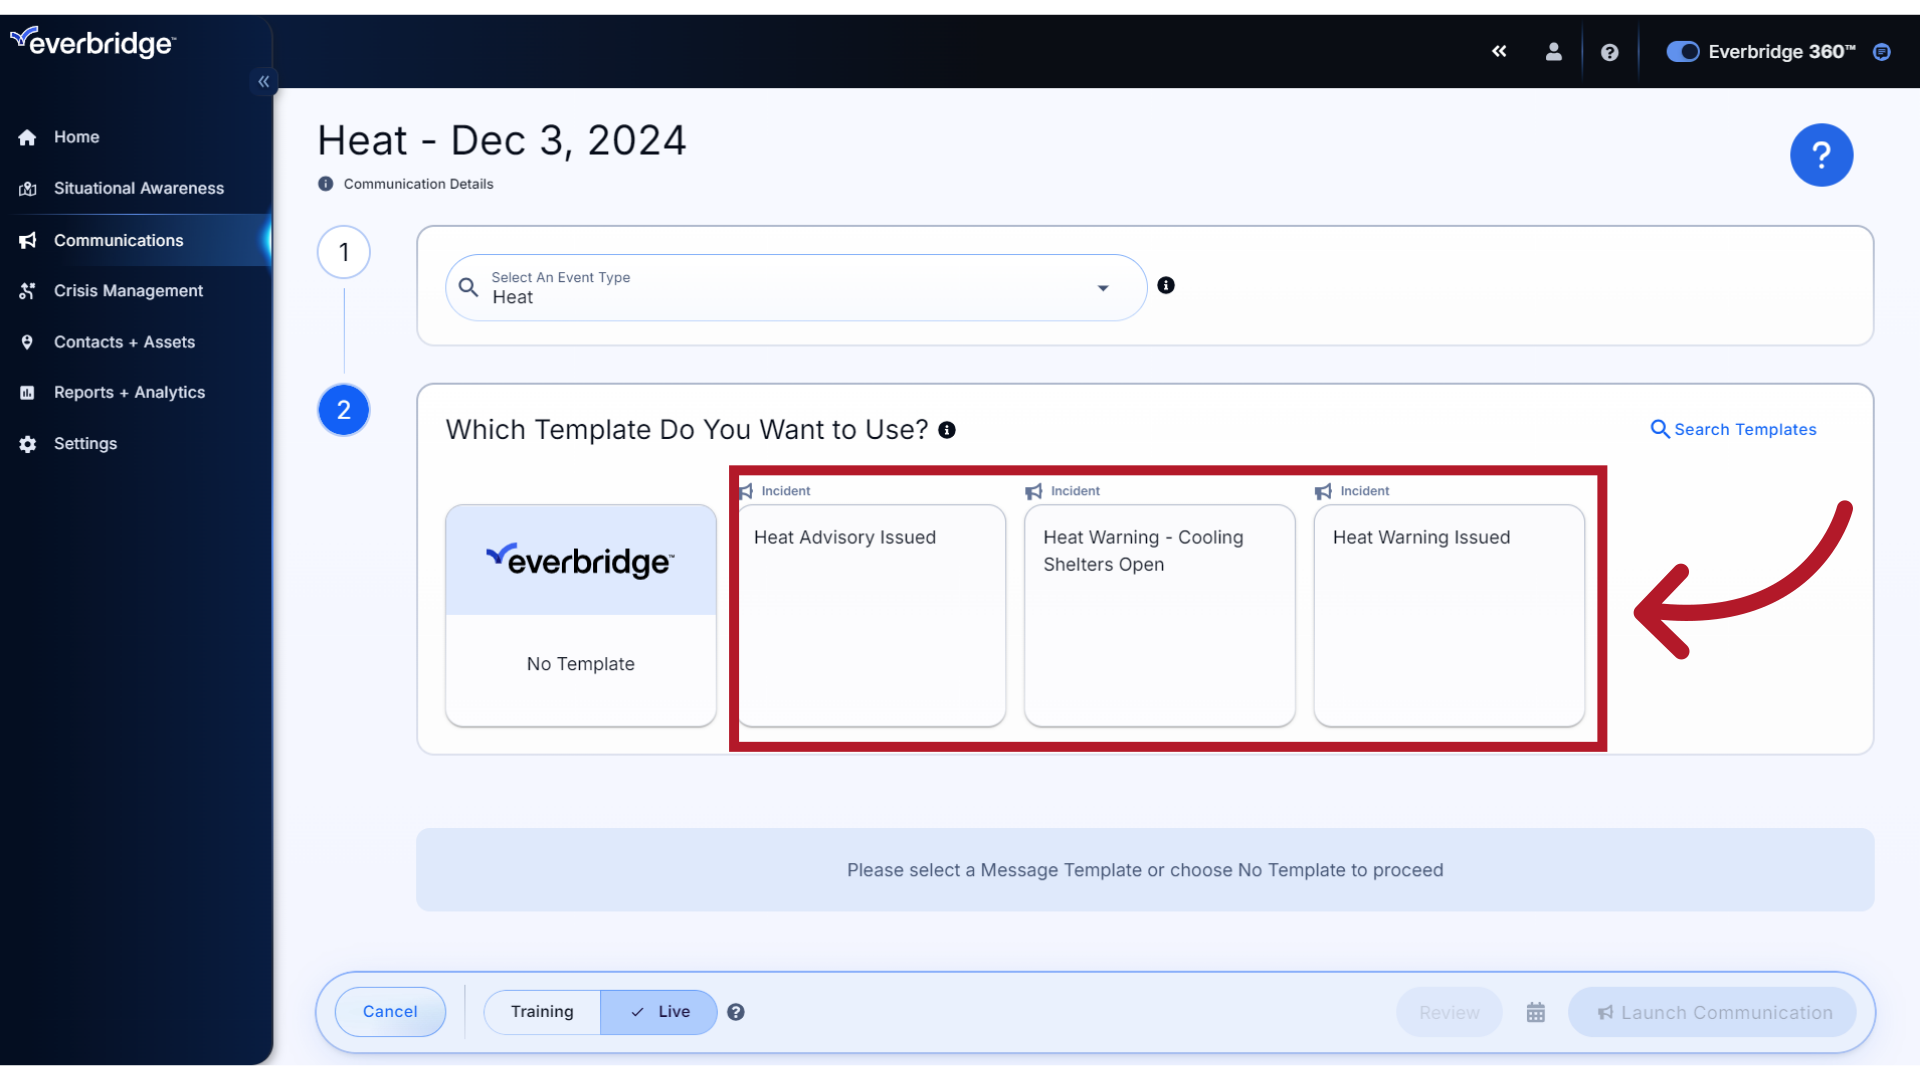Go to step 1 circle
Viewport: 1920px width, 1080px height.
coord(344,252)
